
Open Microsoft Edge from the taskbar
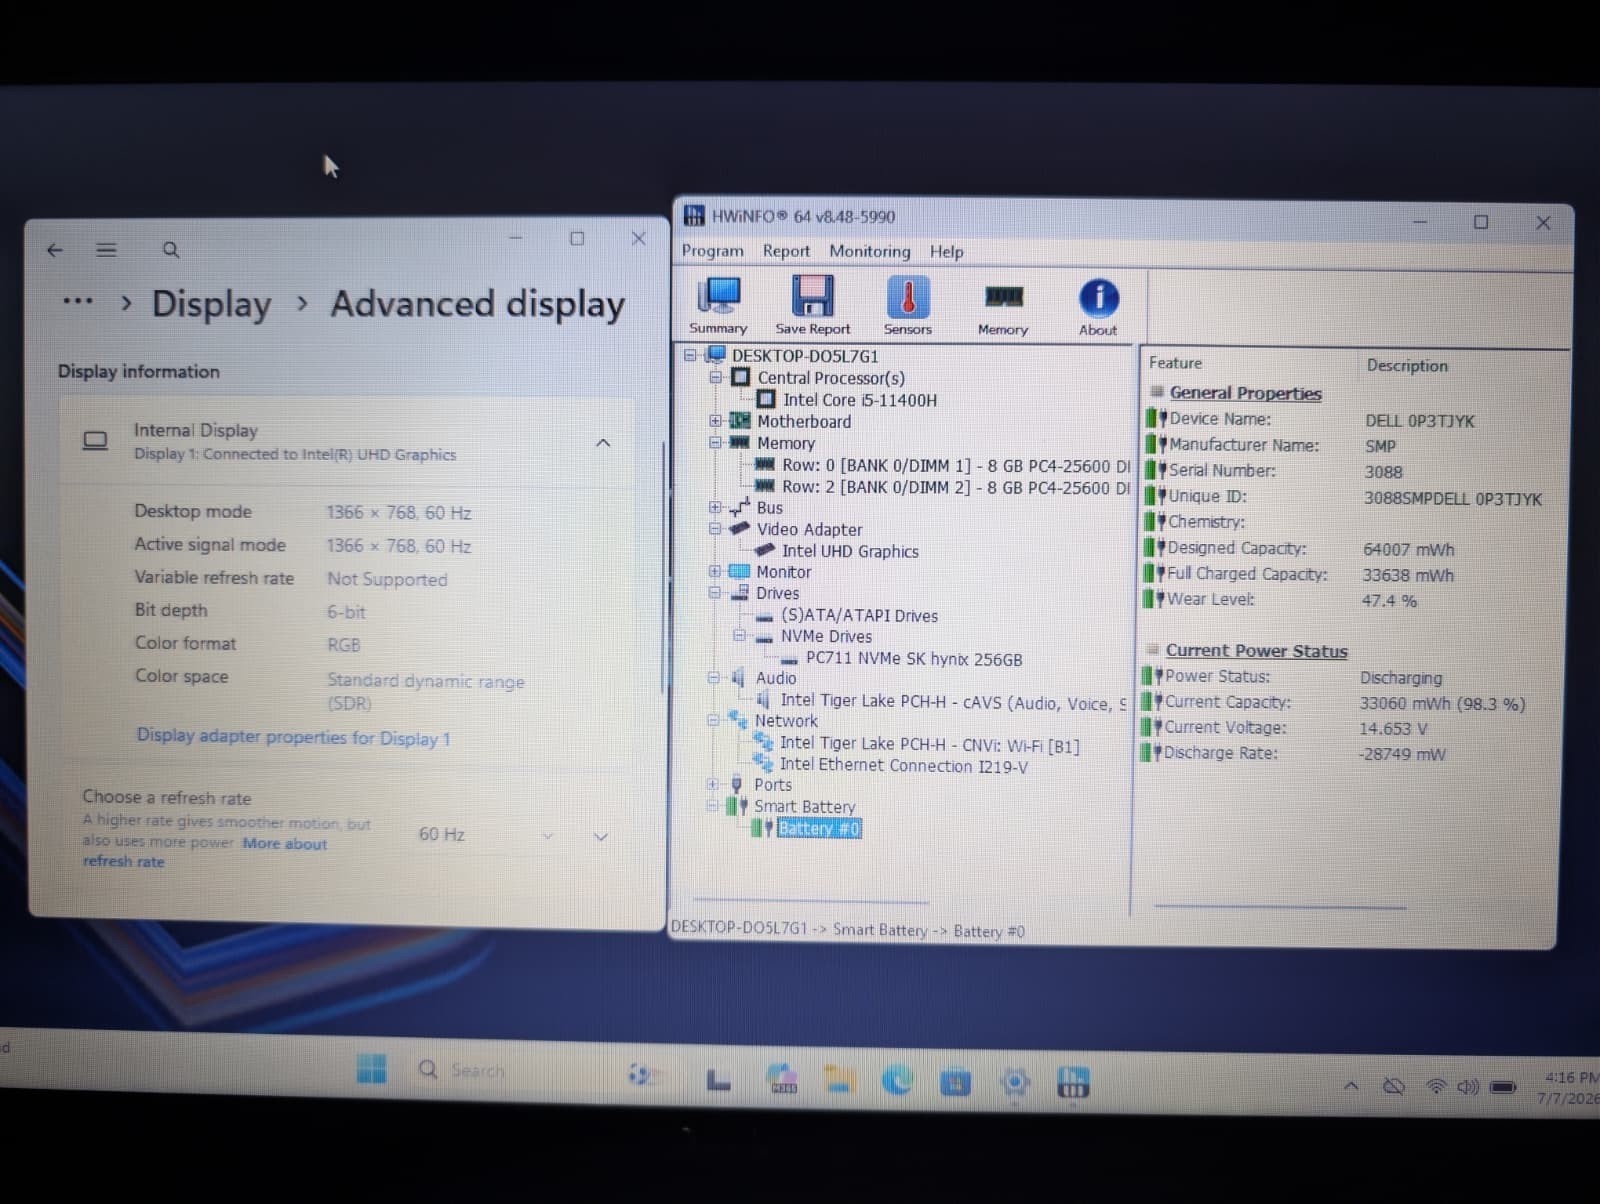coord(896,1079)
